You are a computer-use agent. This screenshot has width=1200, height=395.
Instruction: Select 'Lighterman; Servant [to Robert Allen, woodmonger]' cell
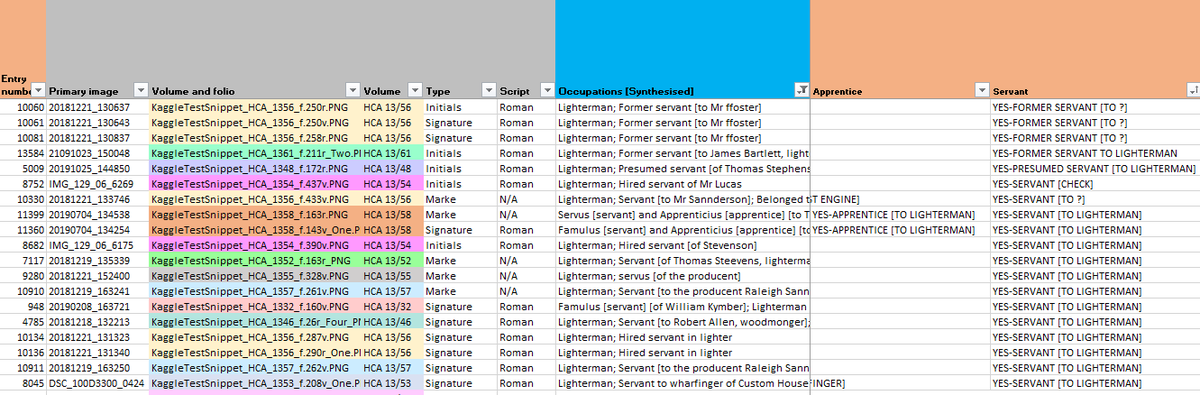(x=683, y=322)
